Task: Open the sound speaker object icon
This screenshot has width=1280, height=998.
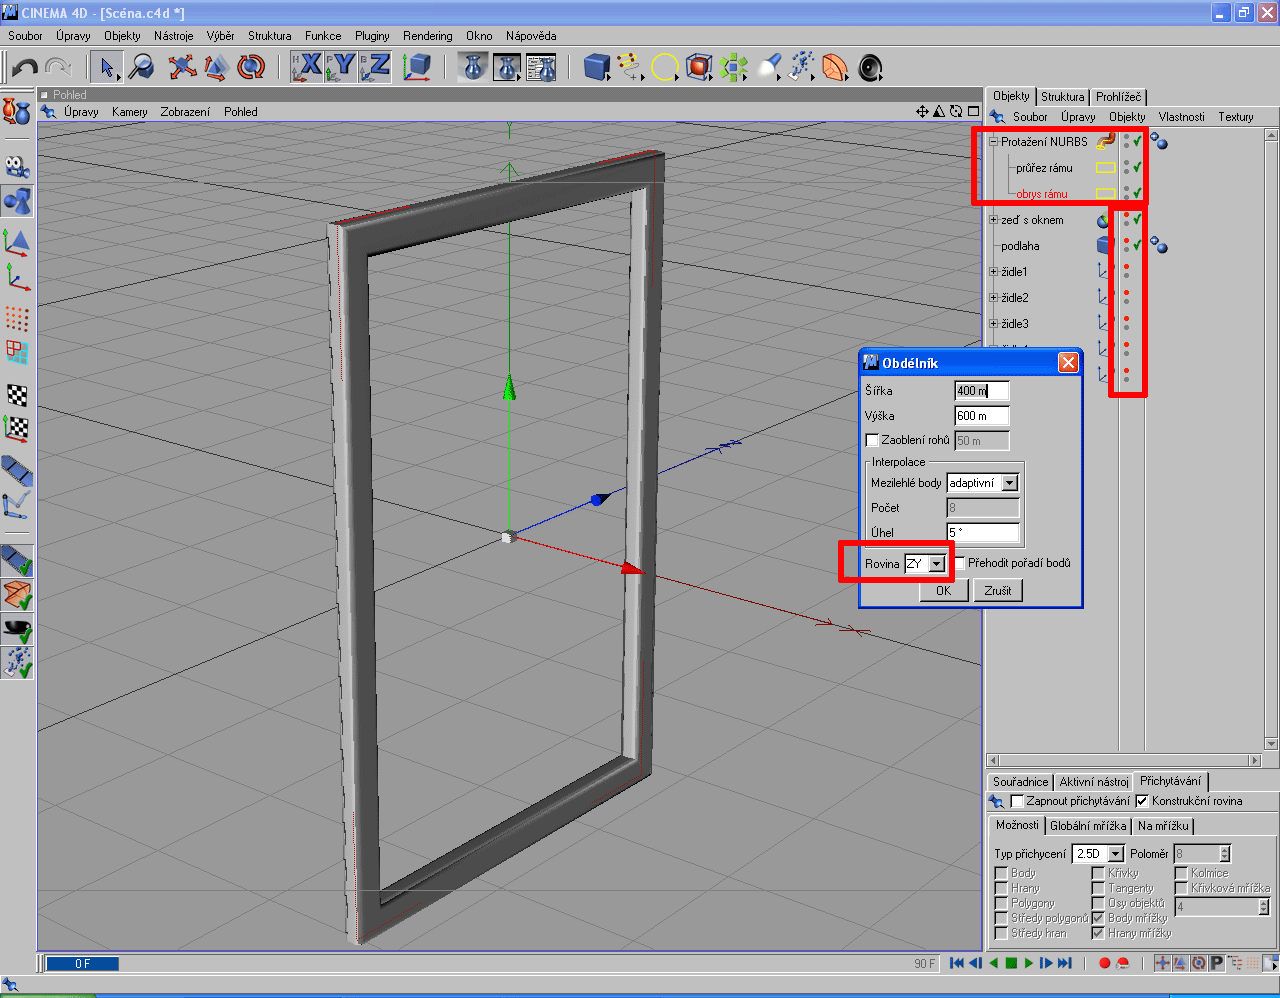Action: (x=870, y=68)
